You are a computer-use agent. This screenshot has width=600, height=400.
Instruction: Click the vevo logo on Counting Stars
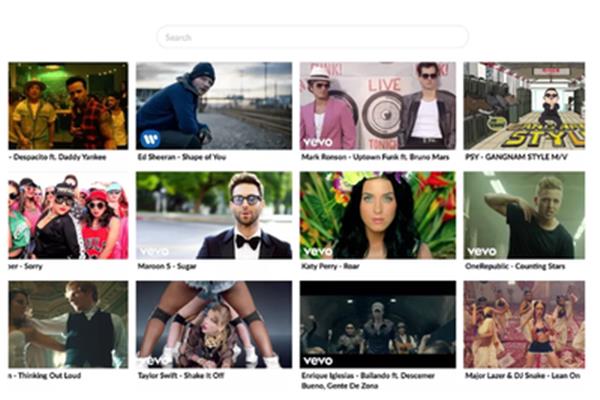point(482,252)
